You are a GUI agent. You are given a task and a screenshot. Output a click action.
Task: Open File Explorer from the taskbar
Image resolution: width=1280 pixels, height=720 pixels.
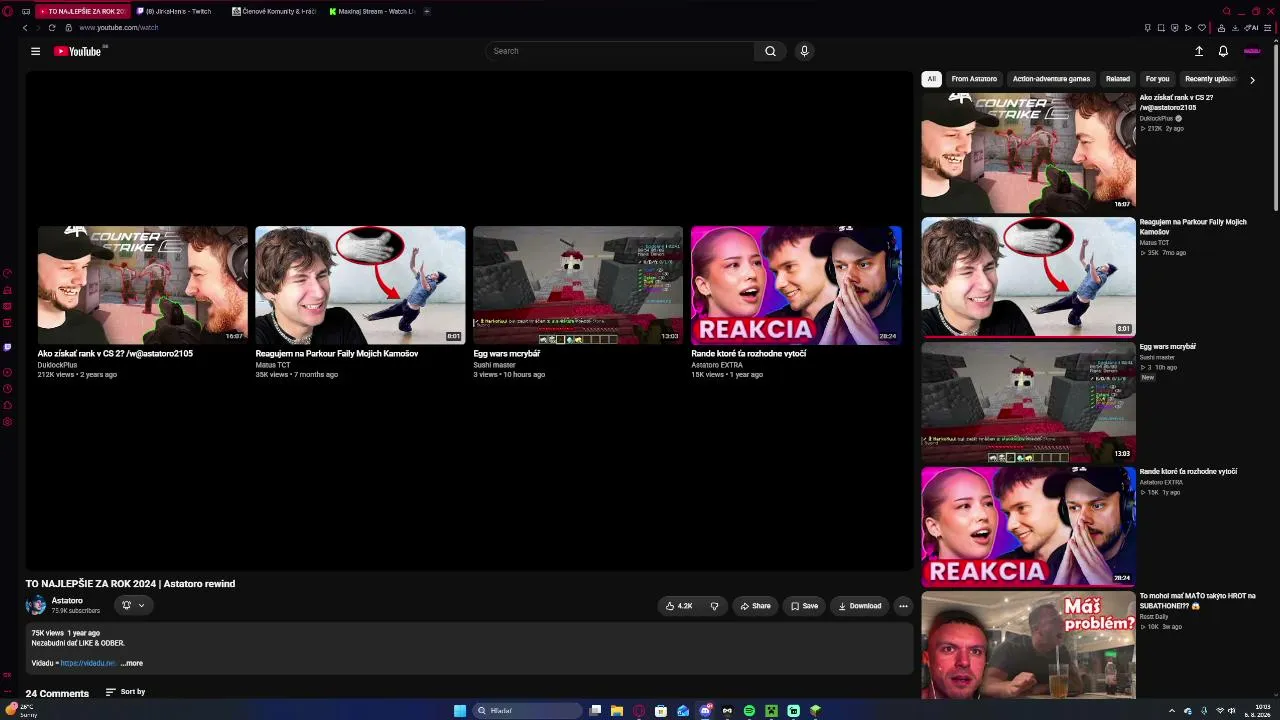coord(617,711)
